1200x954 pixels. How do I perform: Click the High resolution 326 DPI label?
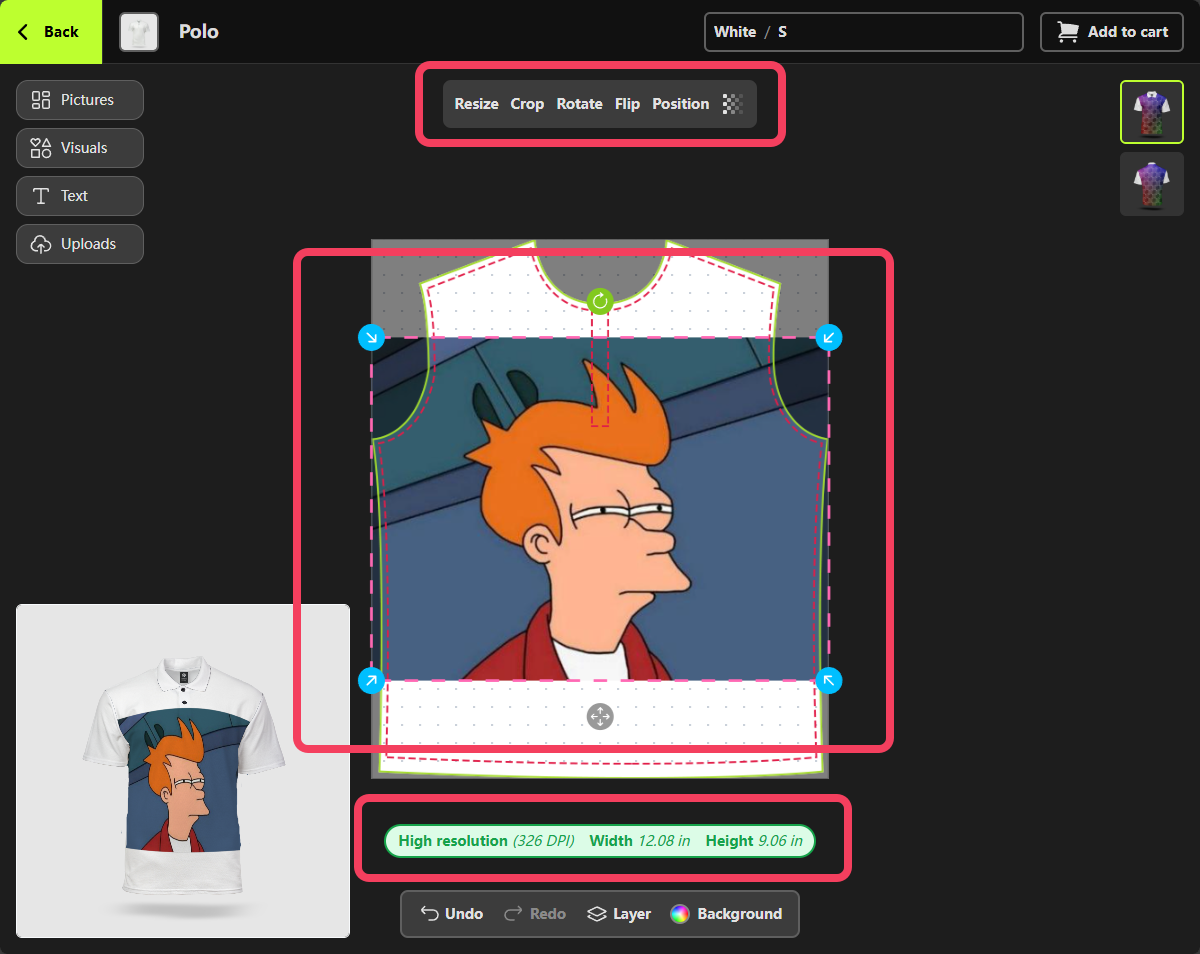[x=486, y=841]
